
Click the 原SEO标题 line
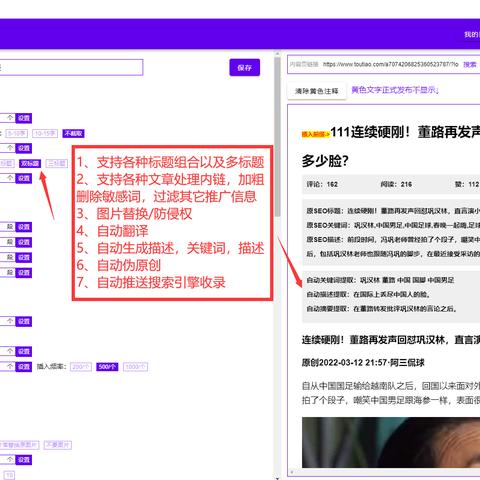[393, 211]
